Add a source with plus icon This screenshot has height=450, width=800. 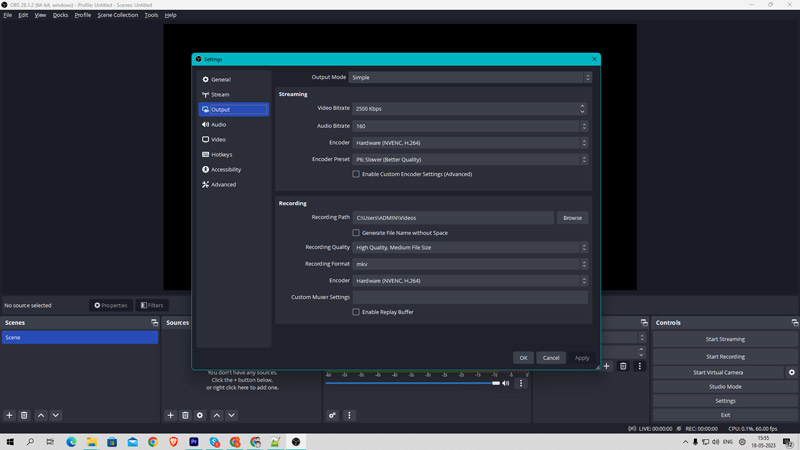170,415
